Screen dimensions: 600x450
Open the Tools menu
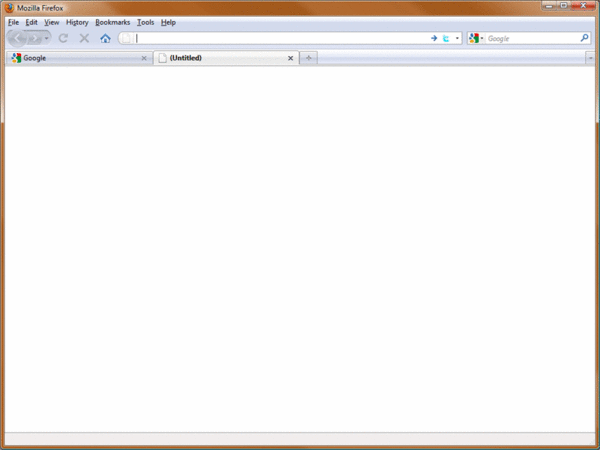click(x=145, y=23)
